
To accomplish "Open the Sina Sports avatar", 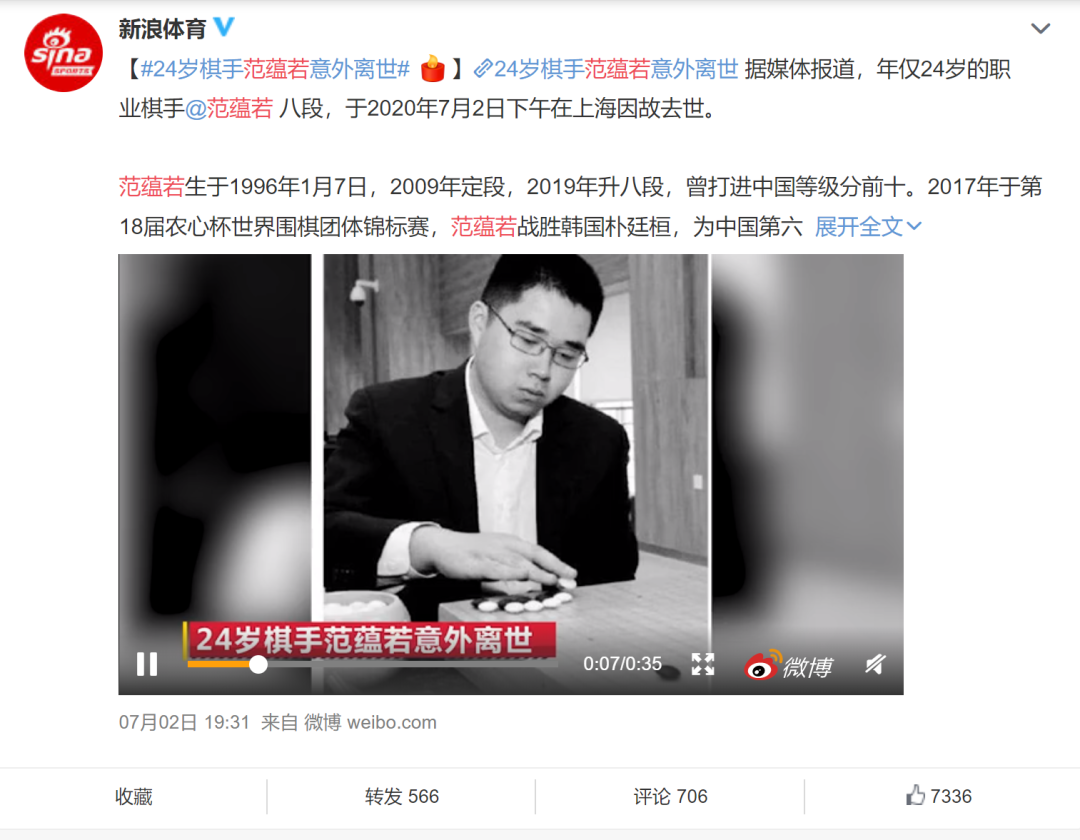I will pos(63,53).
